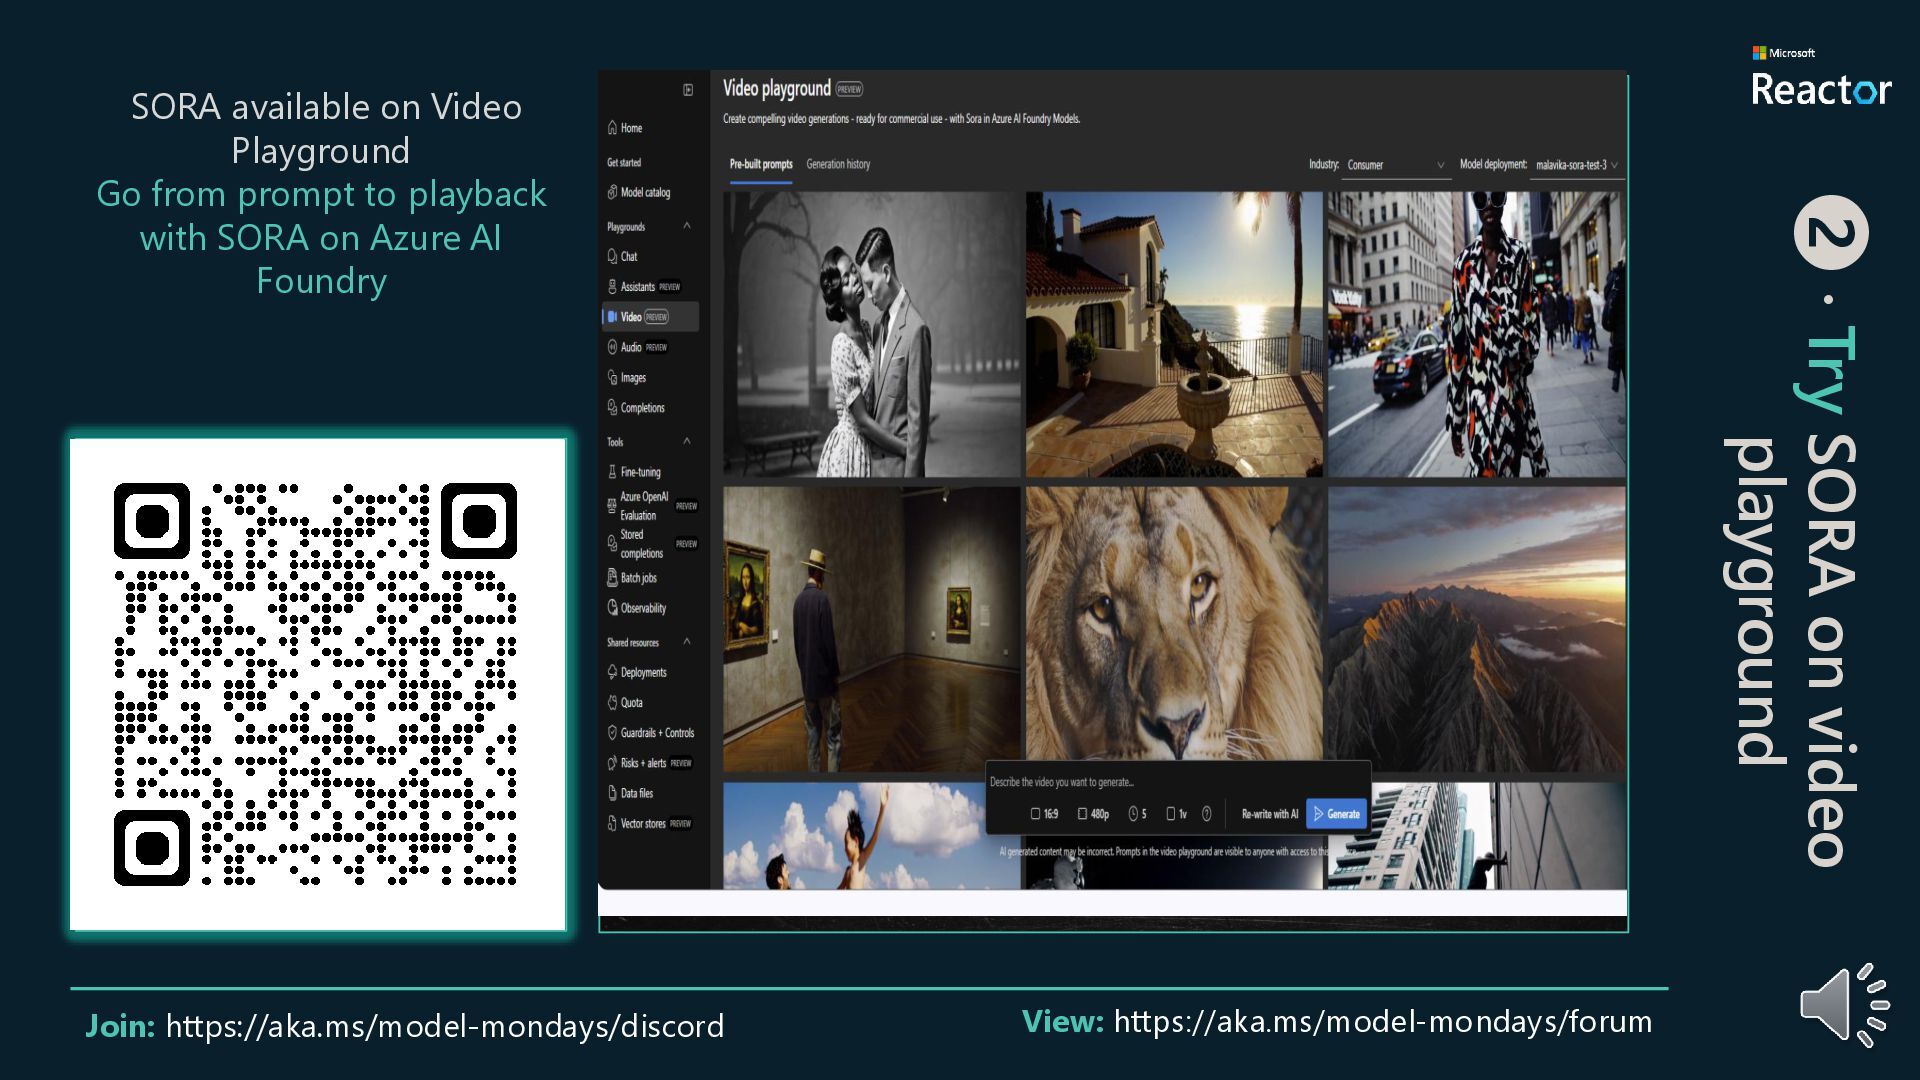Open the Chat playground

click(622, 256)
